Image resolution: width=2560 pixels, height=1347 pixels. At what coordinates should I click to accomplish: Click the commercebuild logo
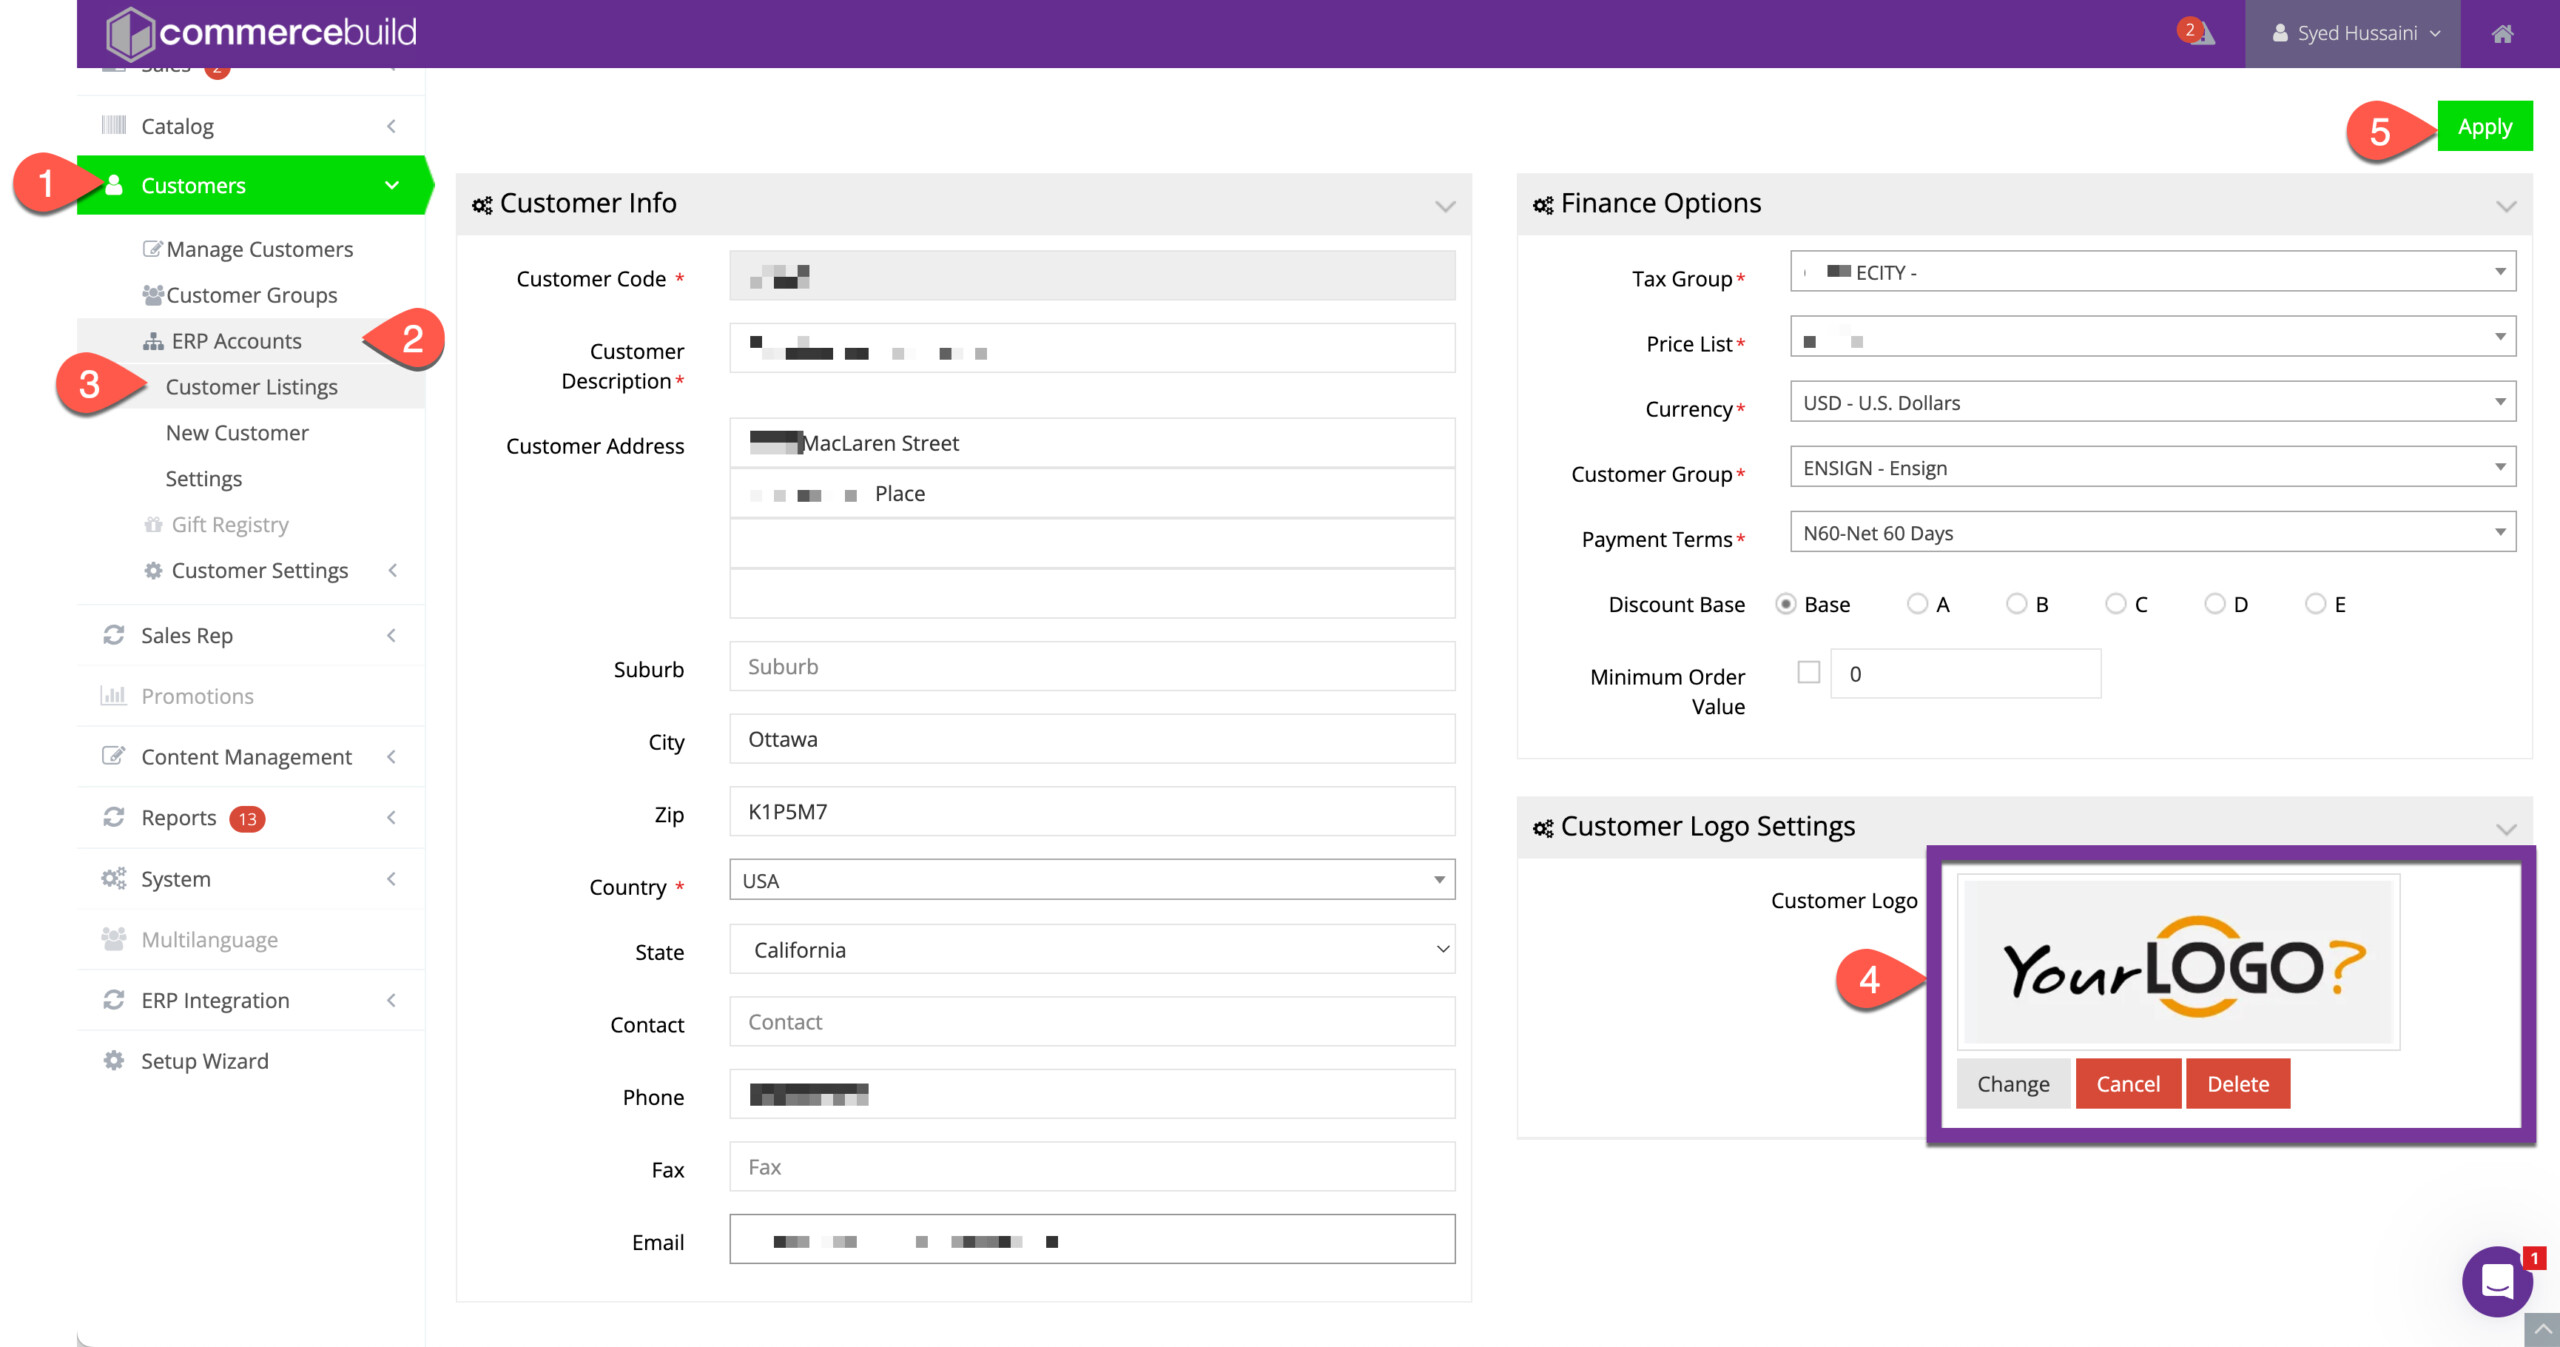coord(262,33)
